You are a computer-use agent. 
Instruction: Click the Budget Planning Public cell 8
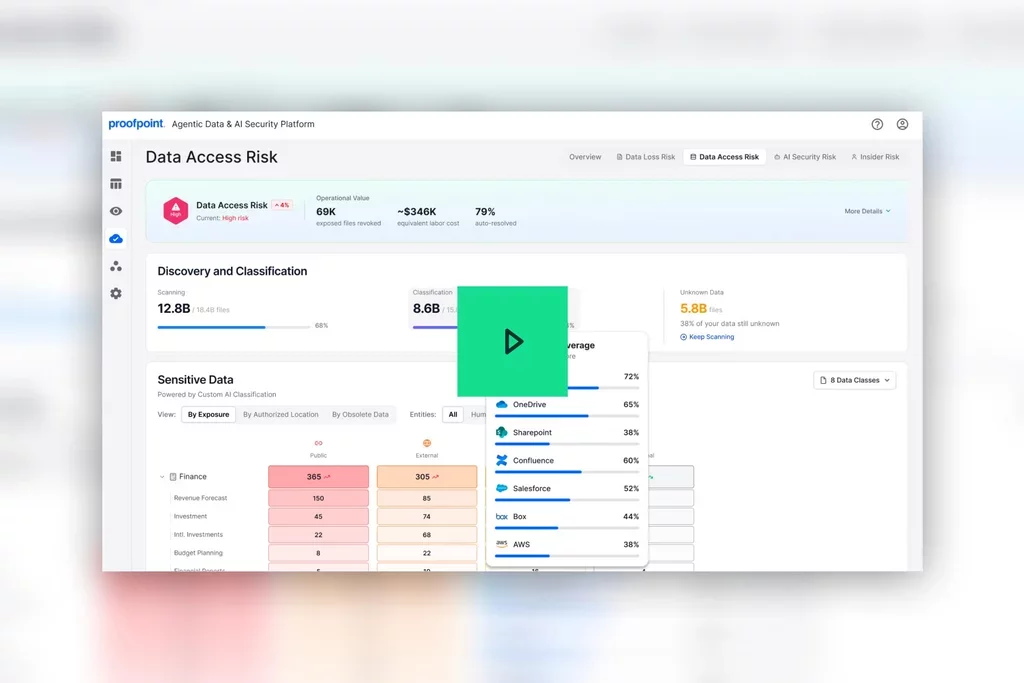318,553
